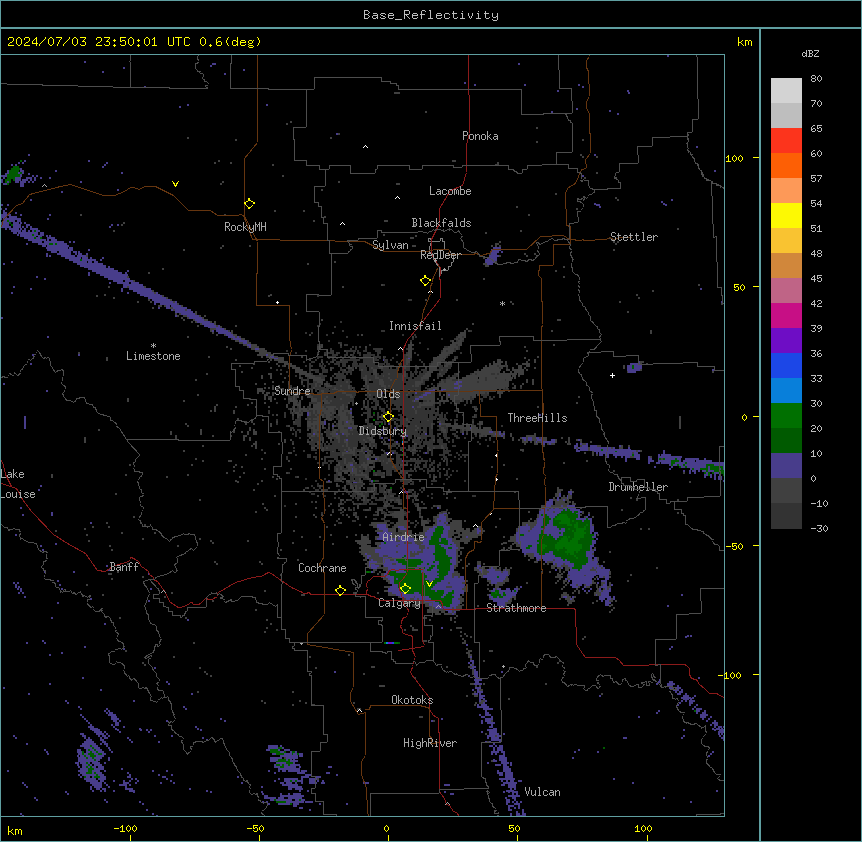Click the Blackfalds city label

(x=441, y=223)
